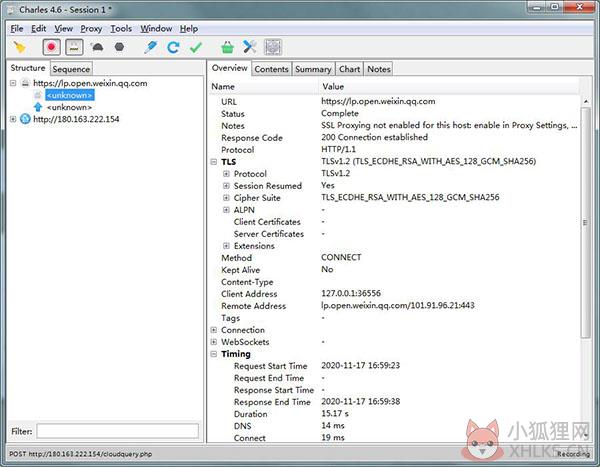Select the second <unknown> request with up arrow
The height and width of the screenshot is (467, 600).
pyautogui.click(x=69, y=107)
